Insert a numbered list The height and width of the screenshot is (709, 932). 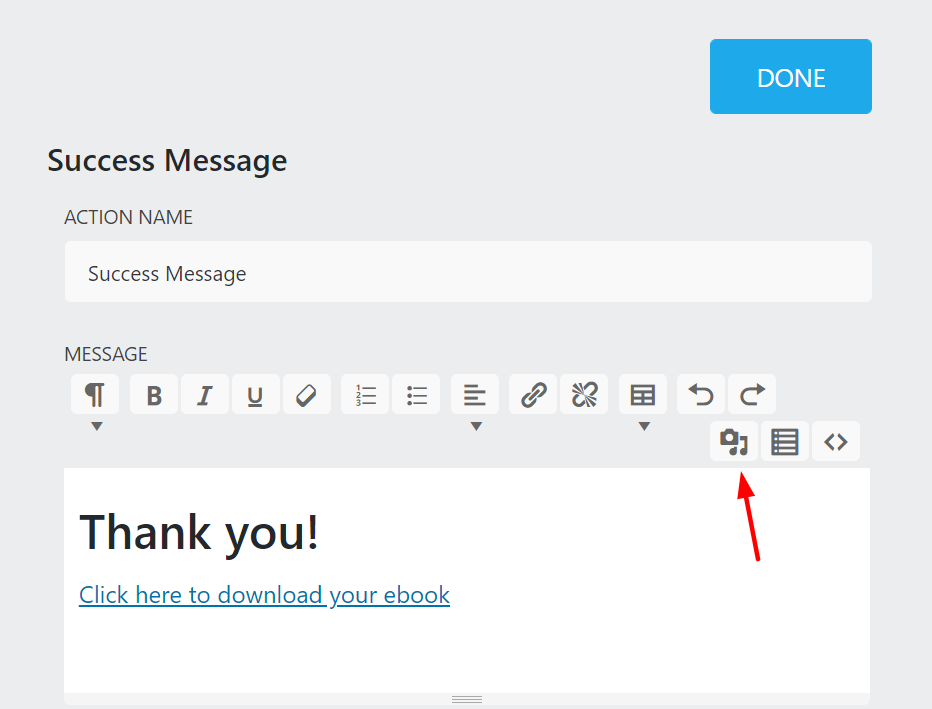coord(366,395)
